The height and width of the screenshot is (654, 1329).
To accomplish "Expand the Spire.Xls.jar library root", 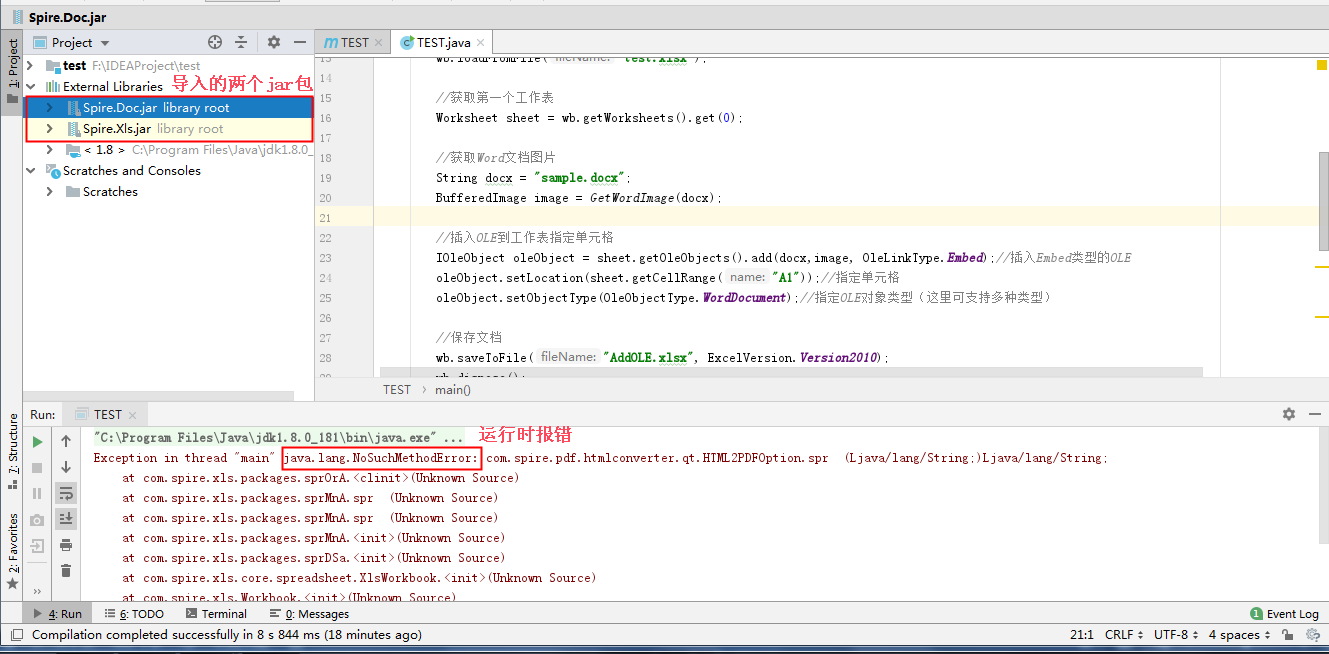I will pos(48,128).
